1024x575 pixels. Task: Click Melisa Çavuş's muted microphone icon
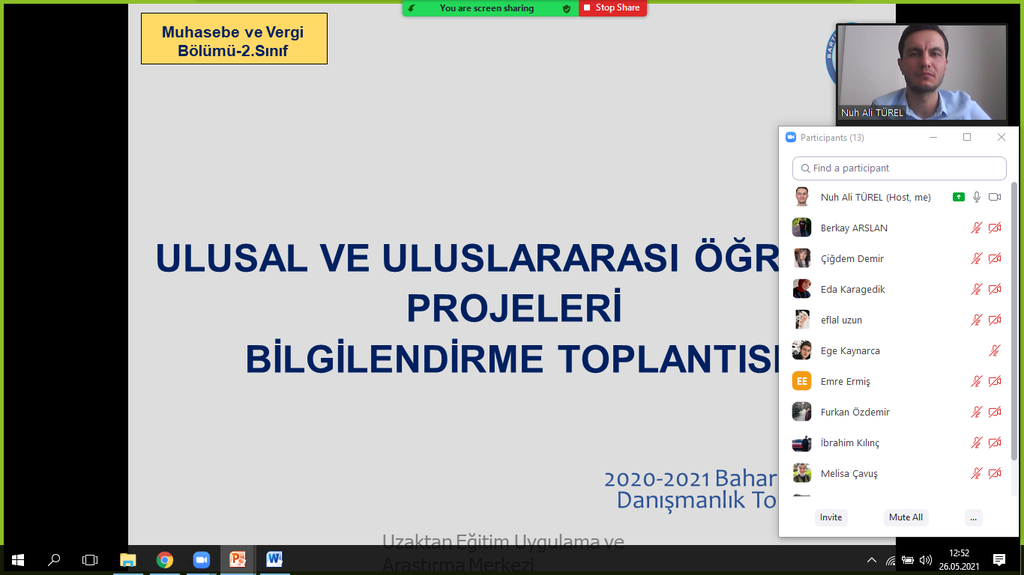[x=976, y=473]
